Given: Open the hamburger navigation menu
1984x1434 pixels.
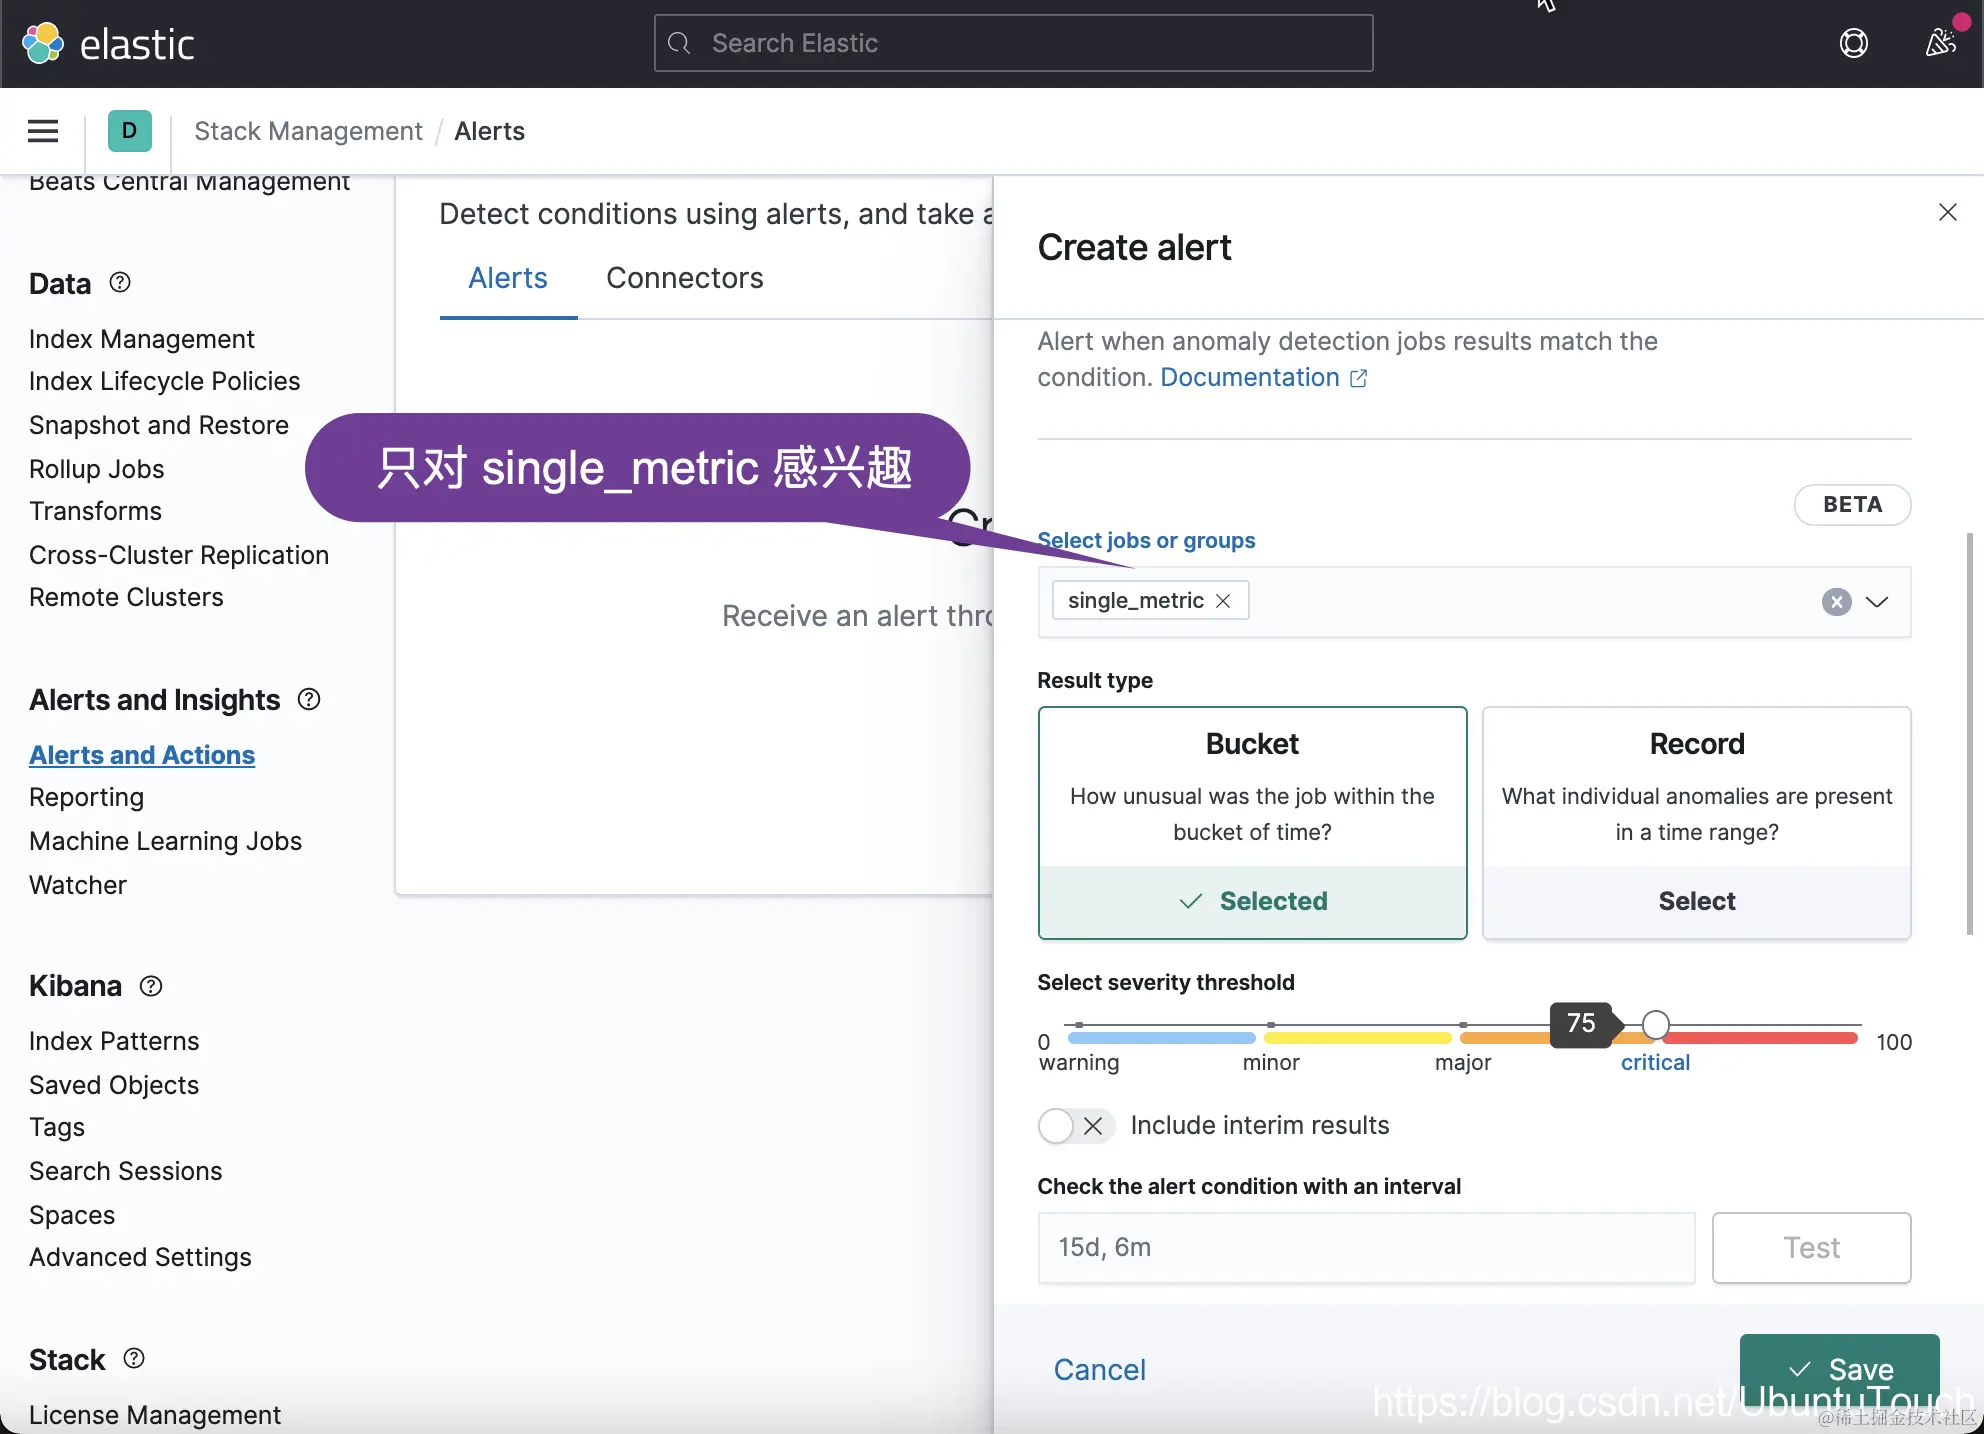Looking at the screenshot, I should [x=43, y=131].
